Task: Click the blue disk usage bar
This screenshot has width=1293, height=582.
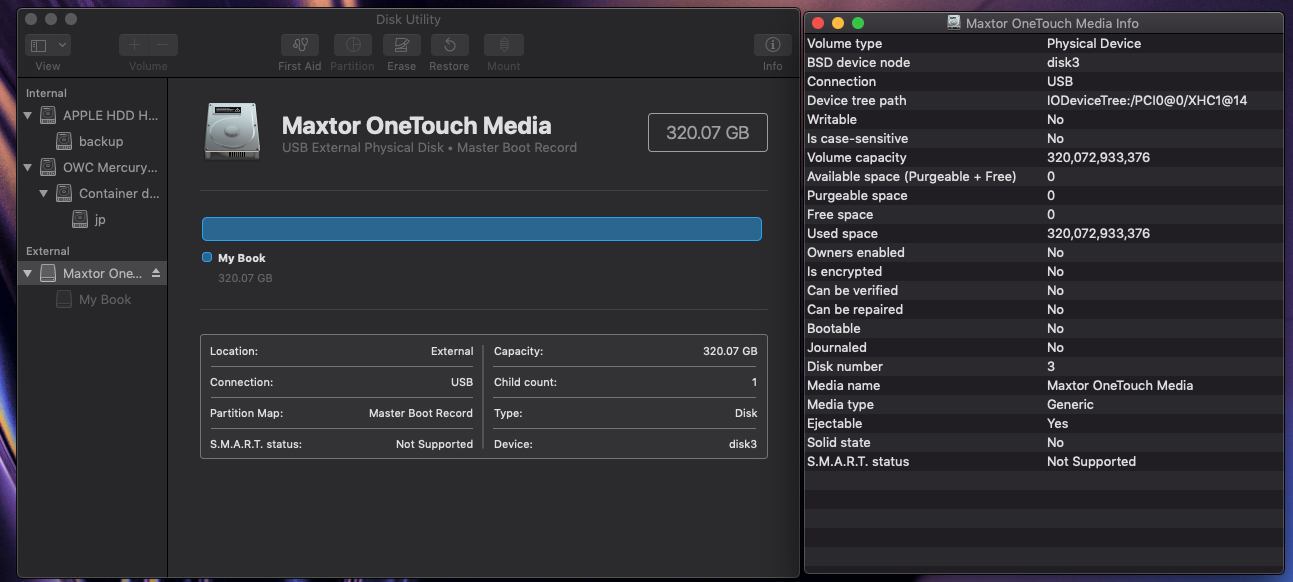Action: (x=482, y=229)
